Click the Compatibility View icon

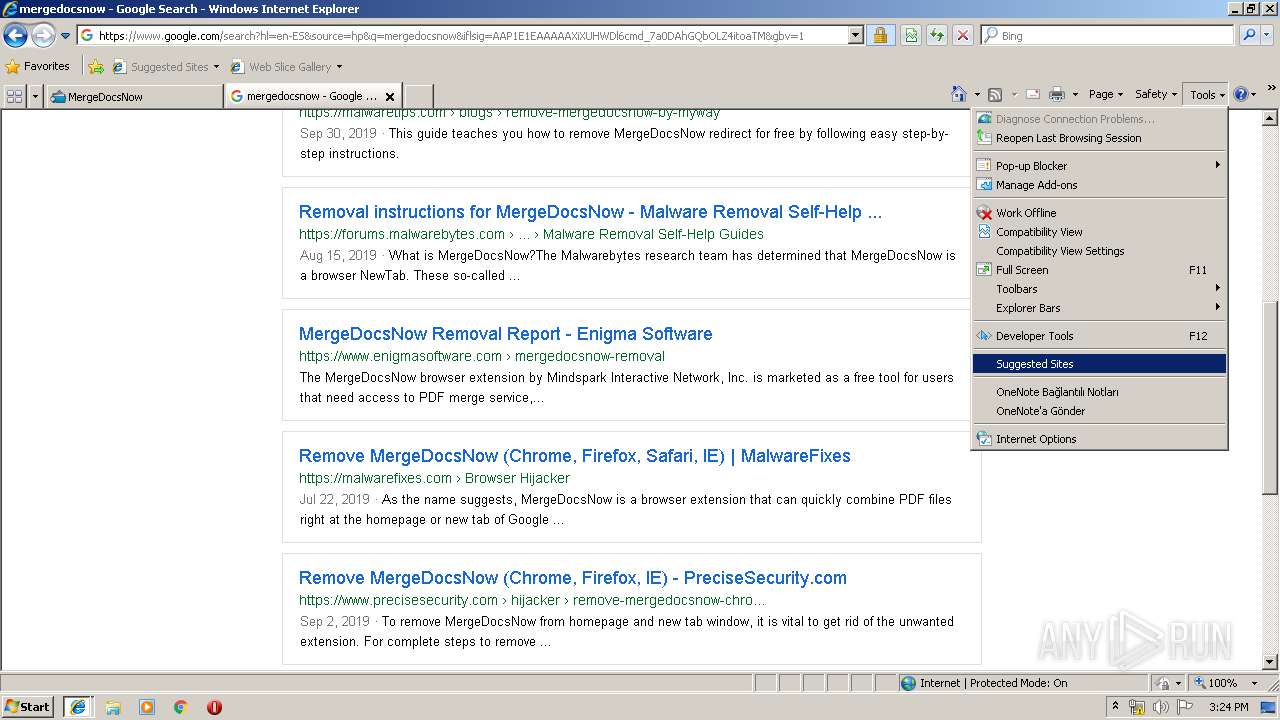tap(911, 36)
